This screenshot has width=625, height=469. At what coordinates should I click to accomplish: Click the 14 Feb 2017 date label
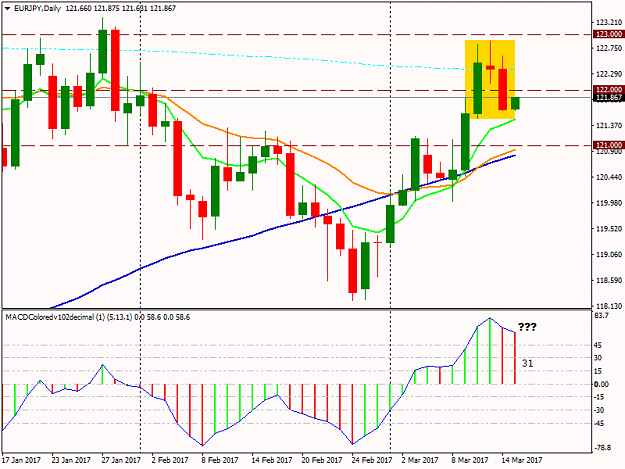[x=271, y=460]
